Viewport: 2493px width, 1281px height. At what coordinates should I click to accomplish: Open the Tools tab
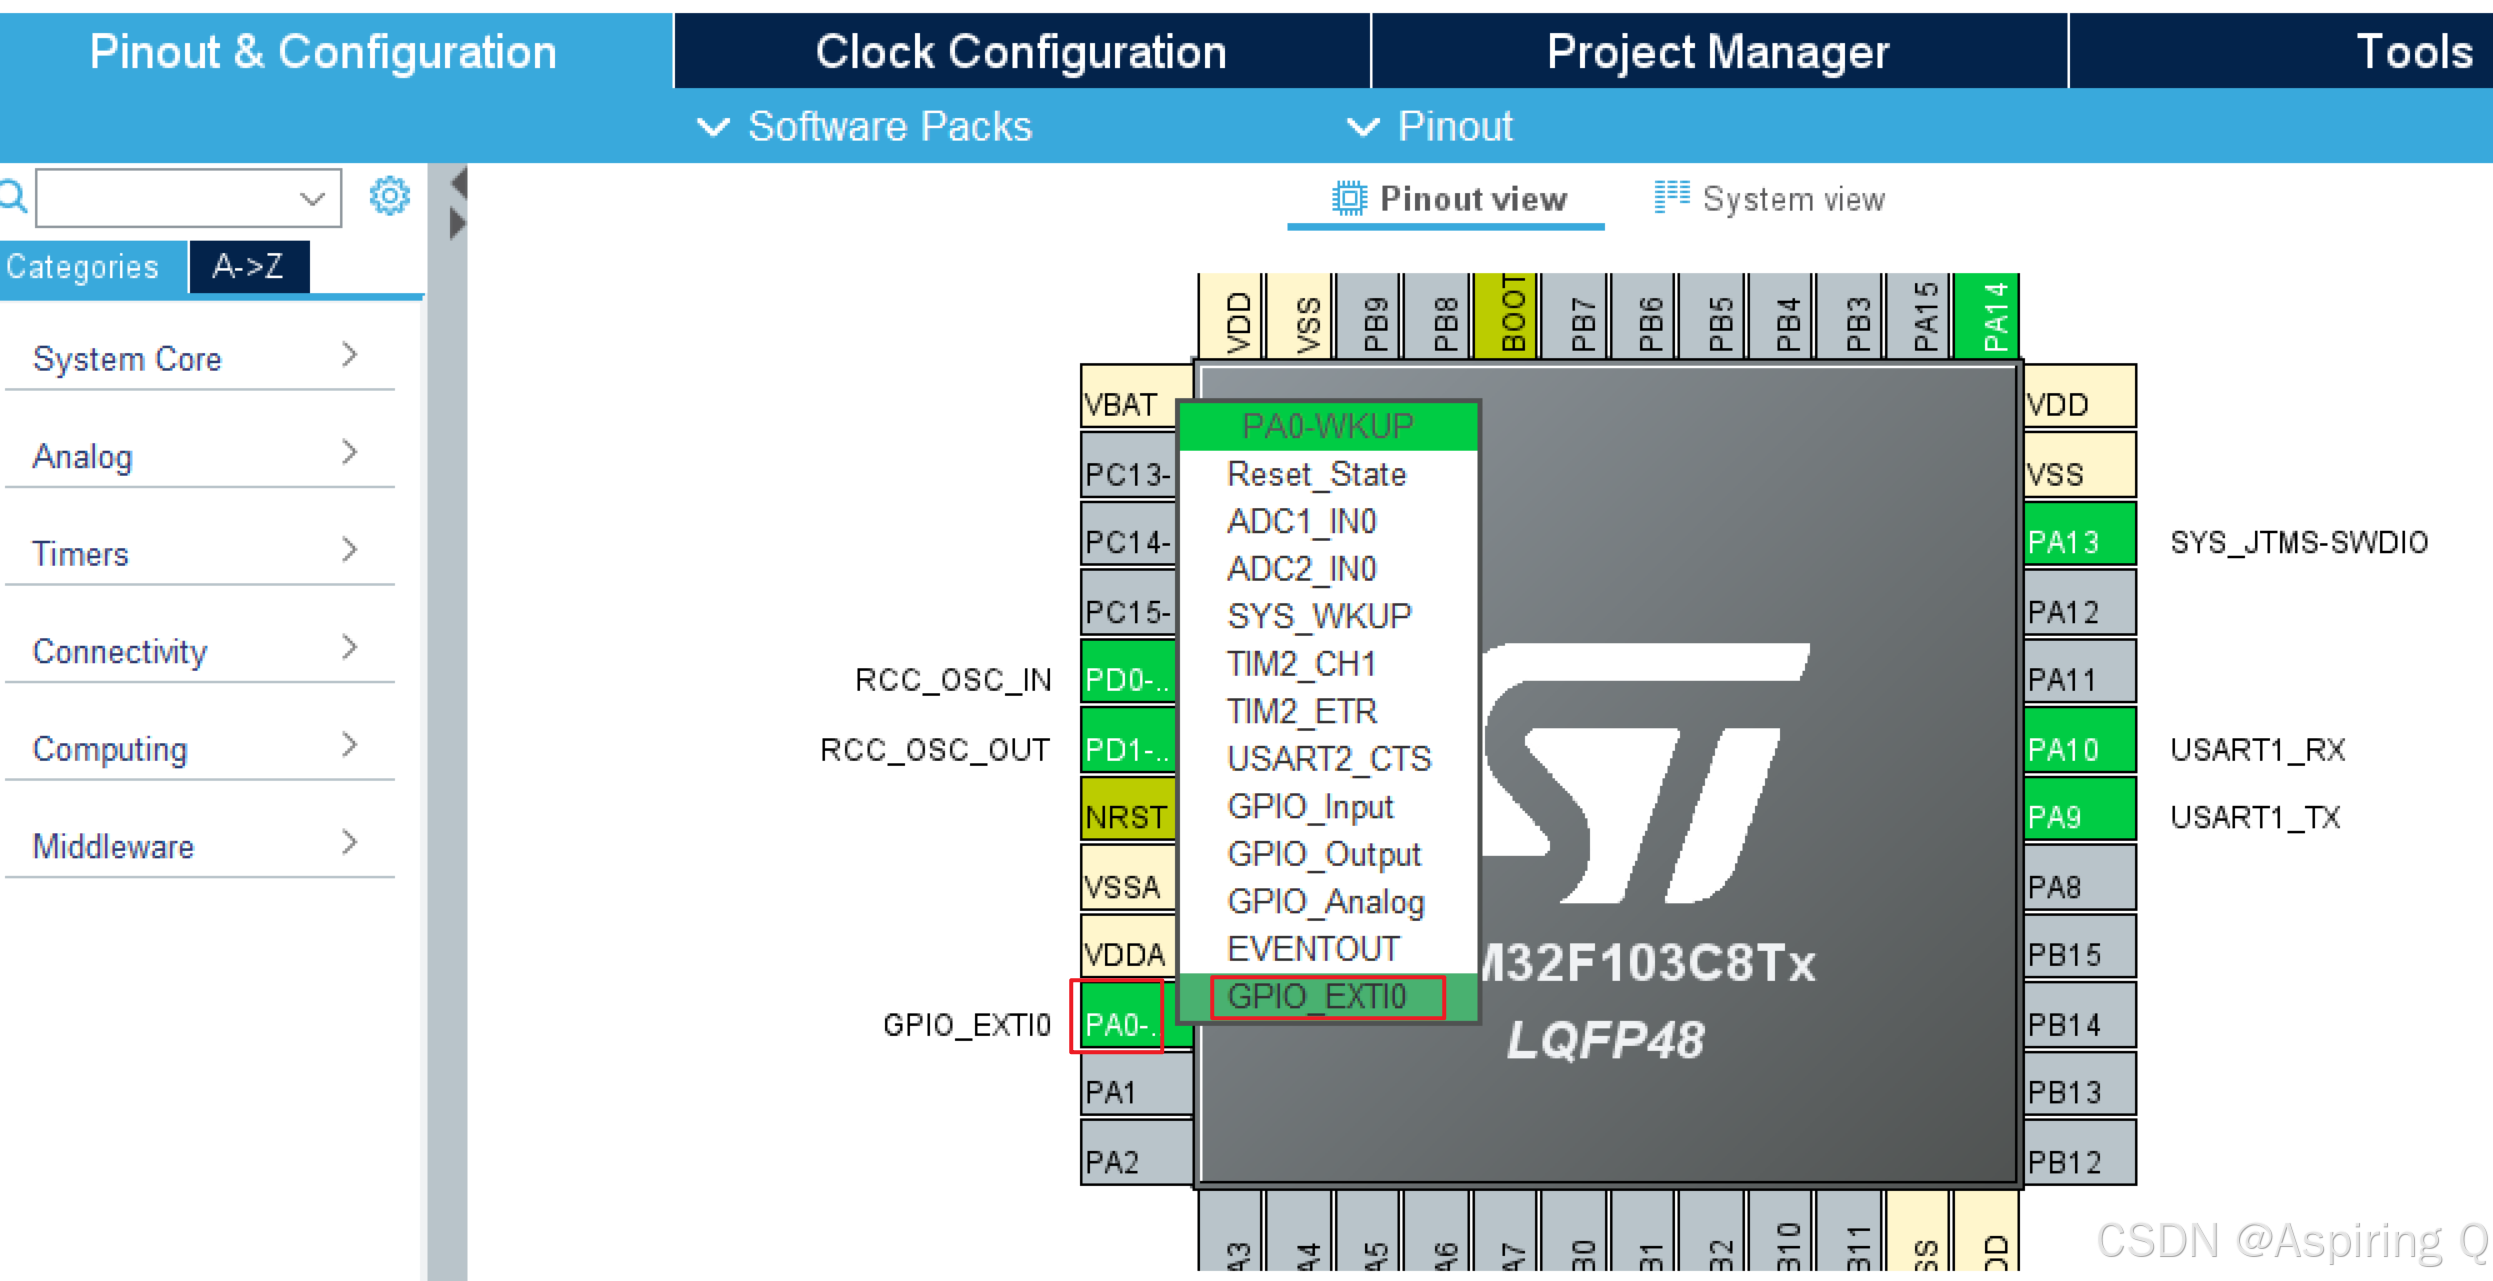pyautogui.click(x=2281, y=52)
